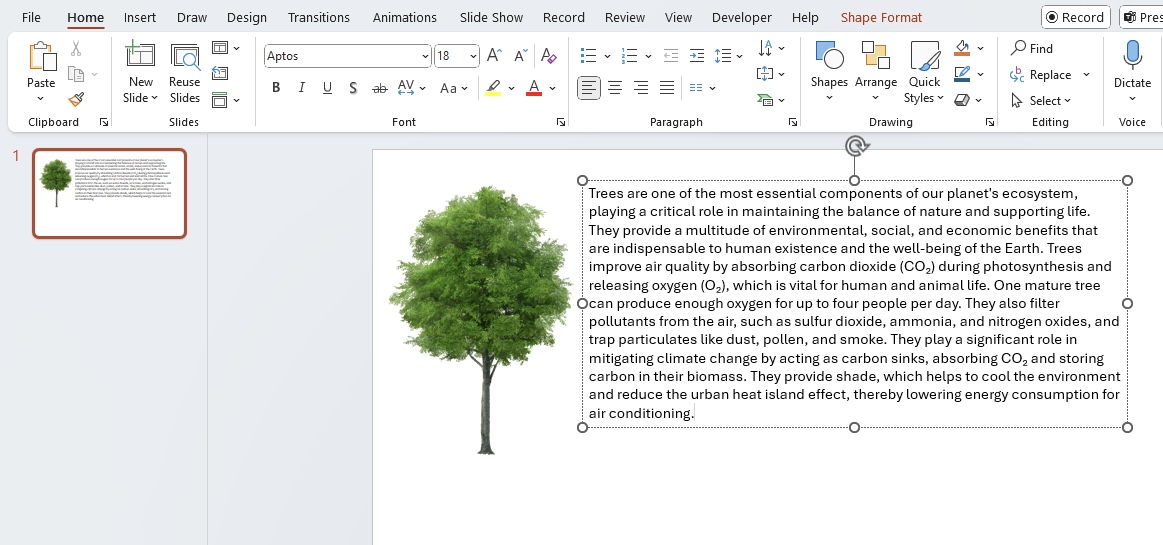Viewport: 1163px width, 545px height.
Task: Expand the Select dropdown
Action: (1068, 101)
